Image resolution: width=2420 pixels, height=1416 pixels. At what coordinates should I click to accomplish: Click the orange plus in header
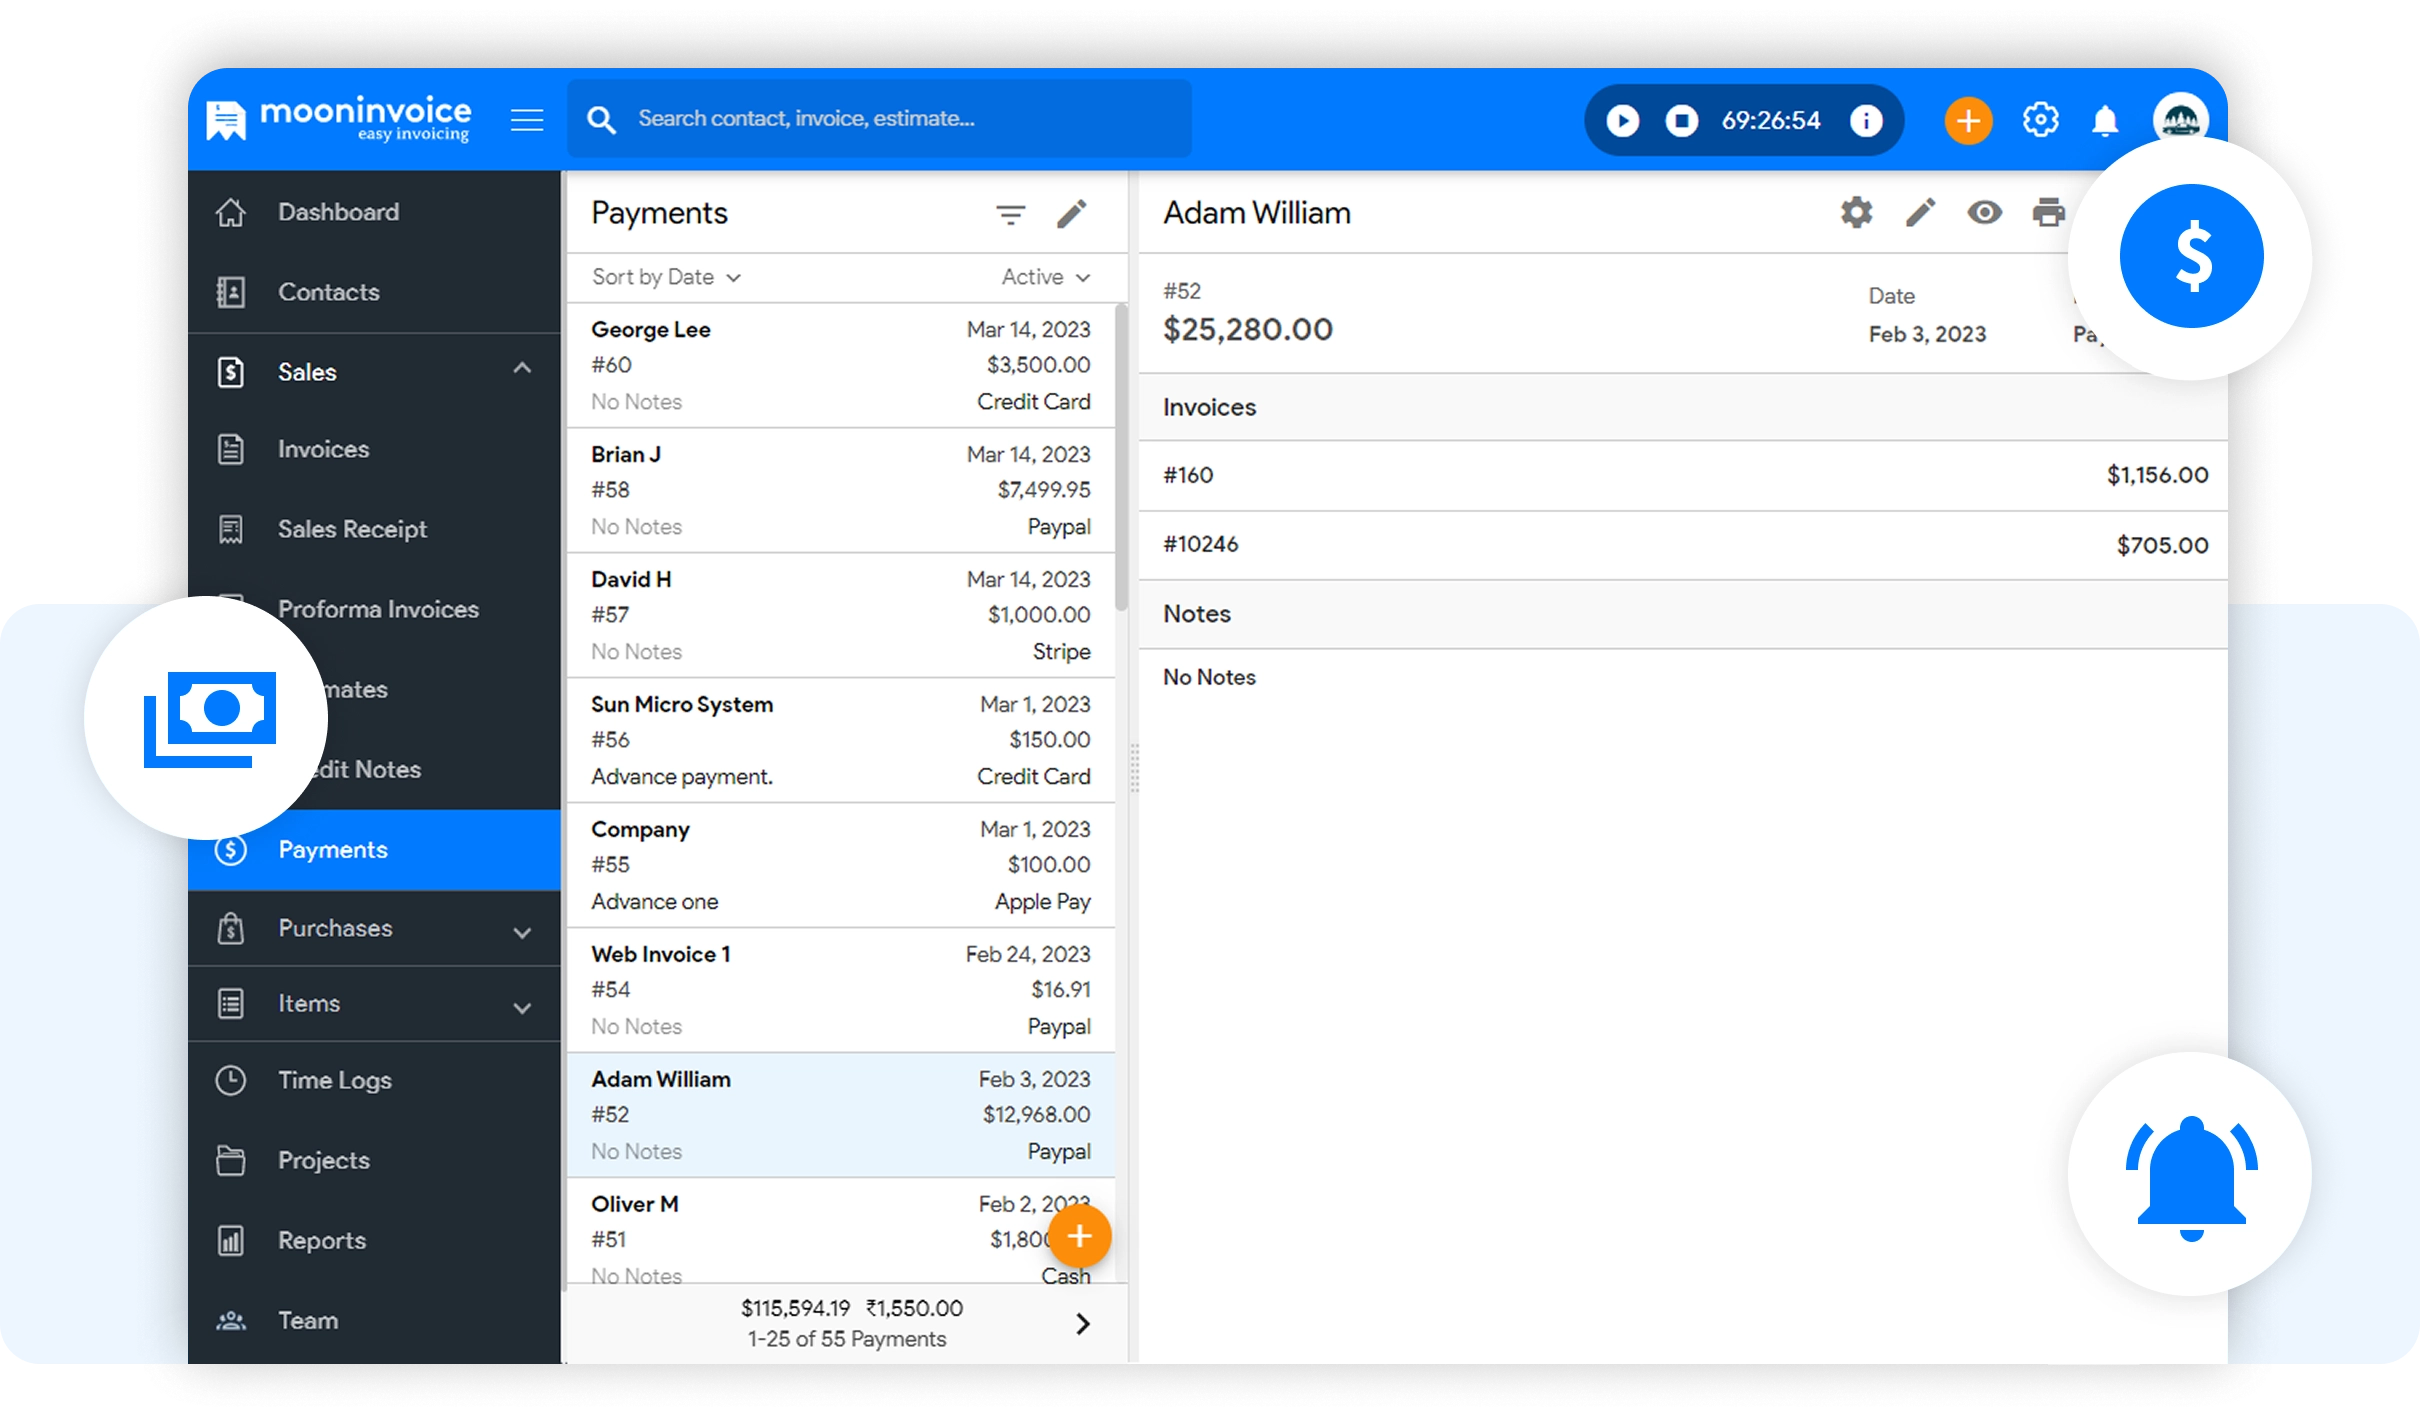click(x=1967, y=121)
